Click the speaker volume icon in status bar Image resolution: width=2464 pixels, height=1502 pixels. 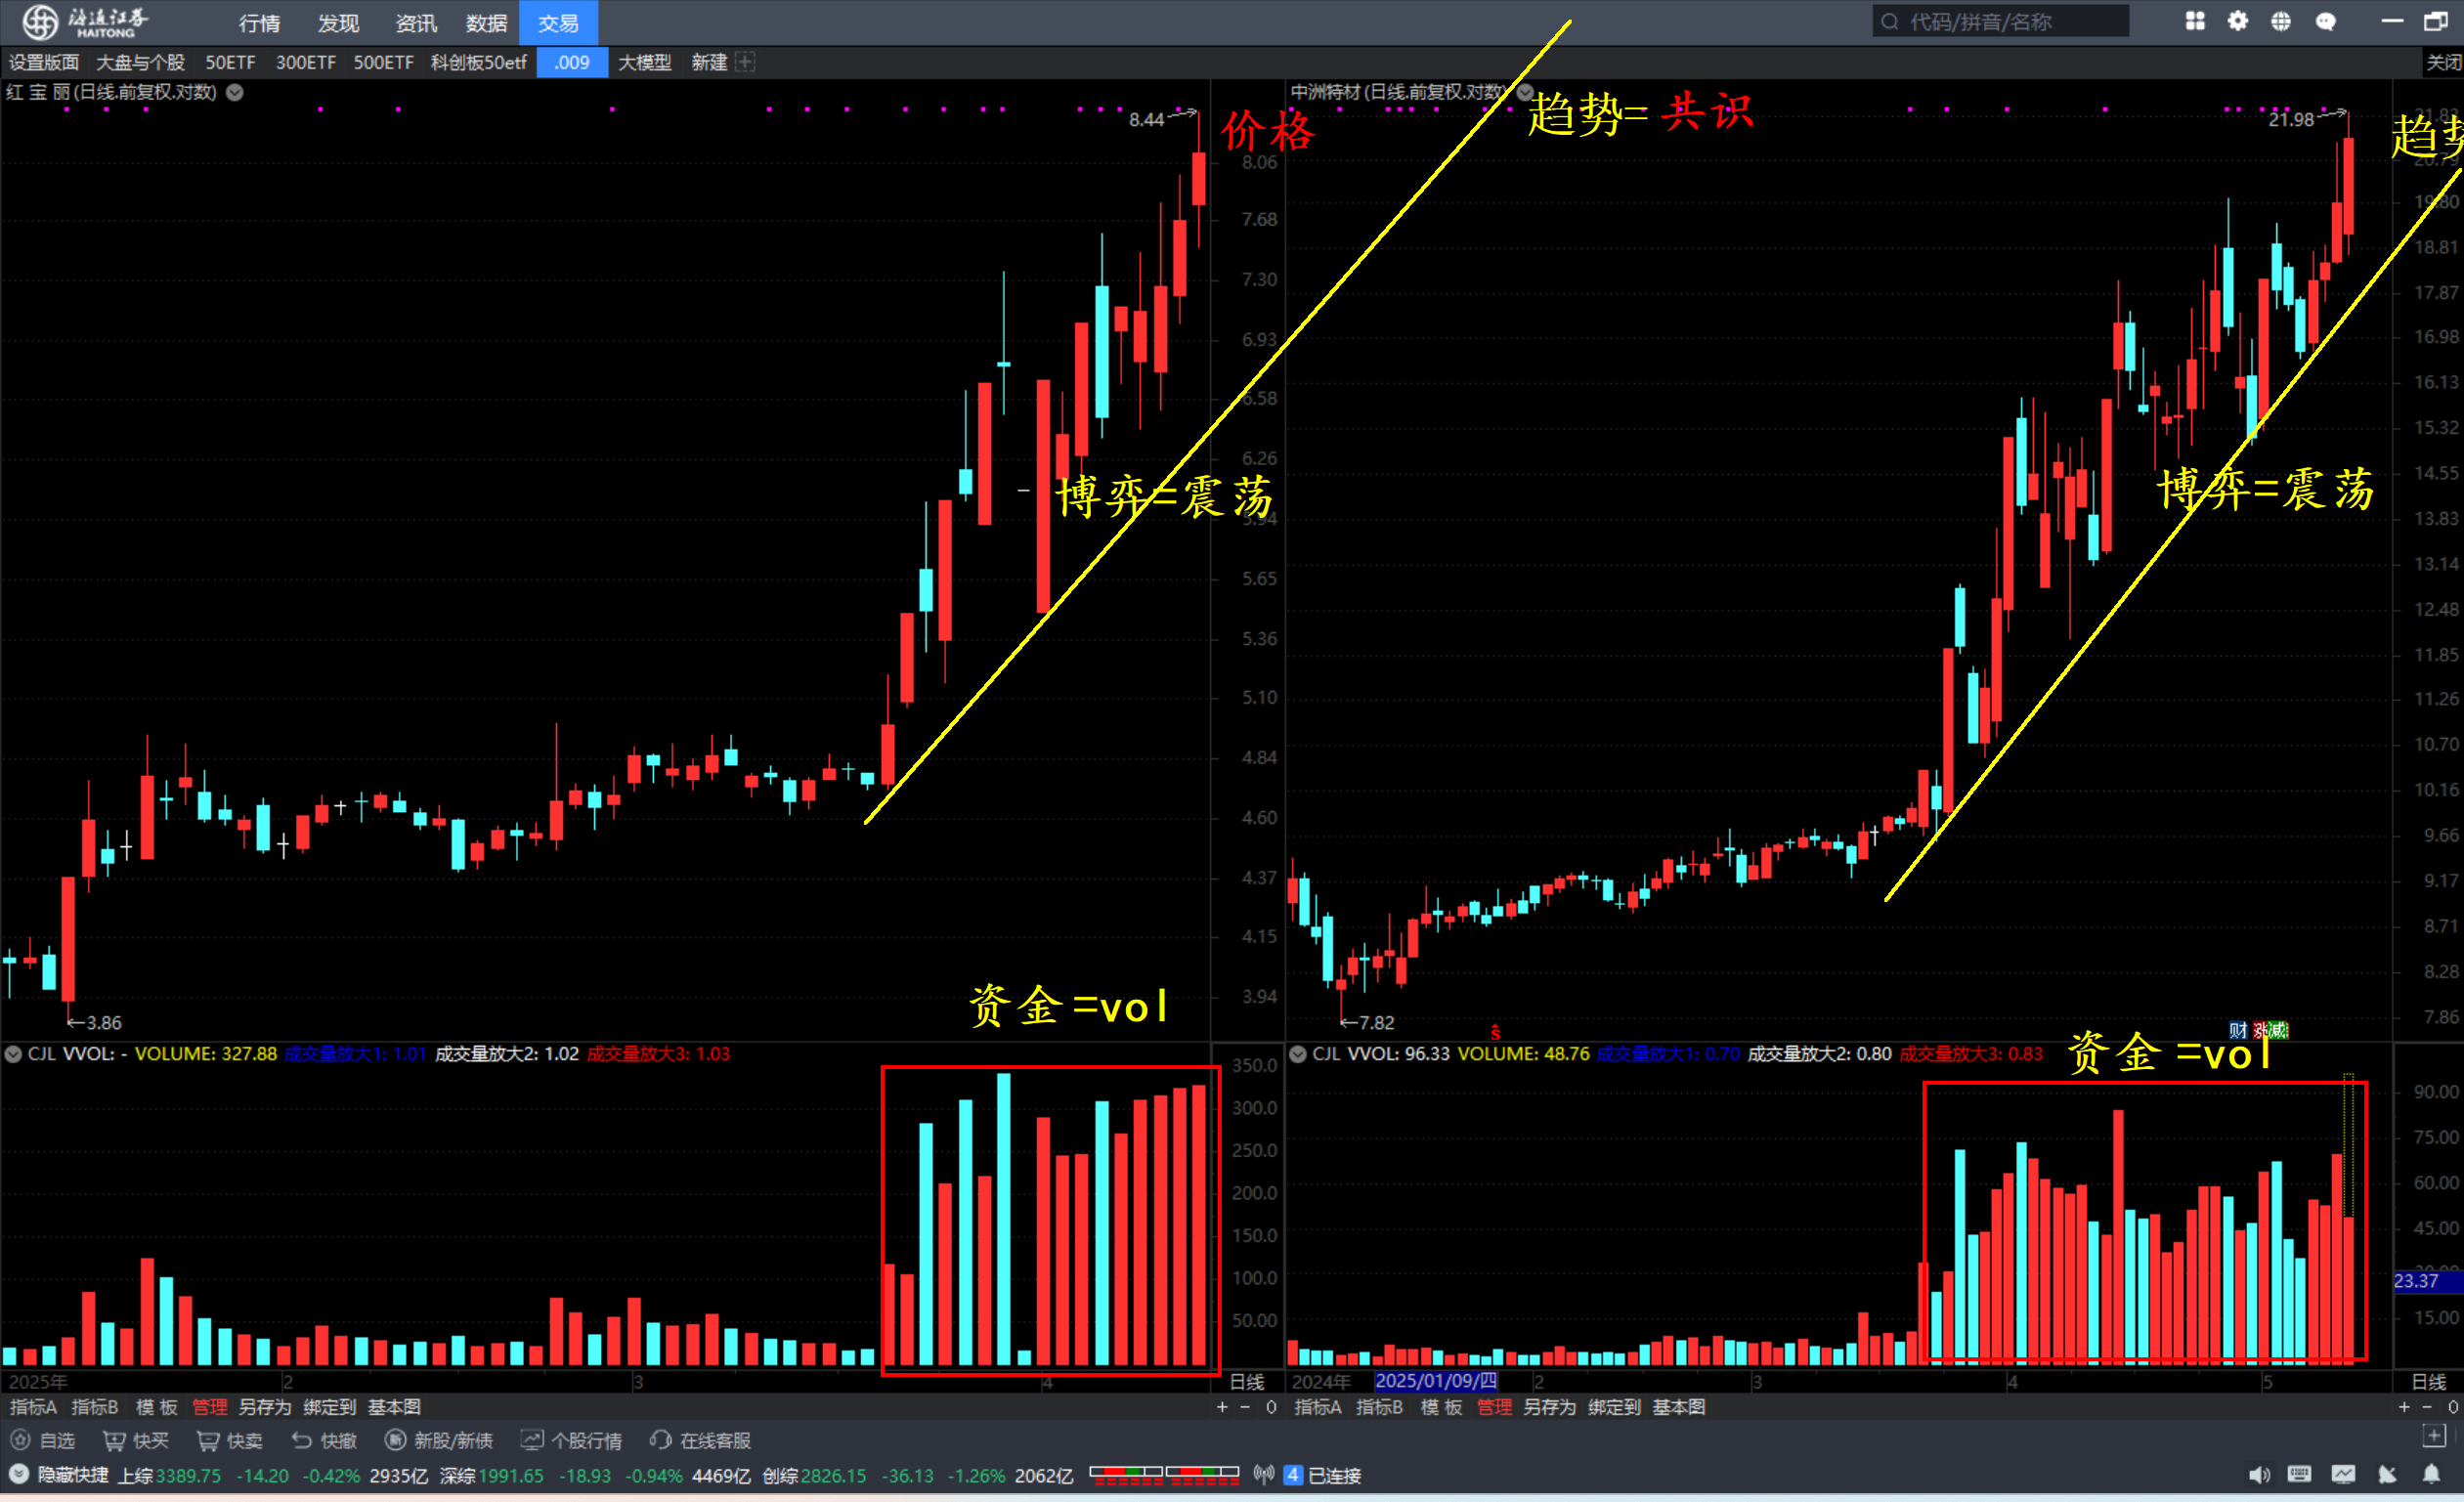click(2258, 1474)
